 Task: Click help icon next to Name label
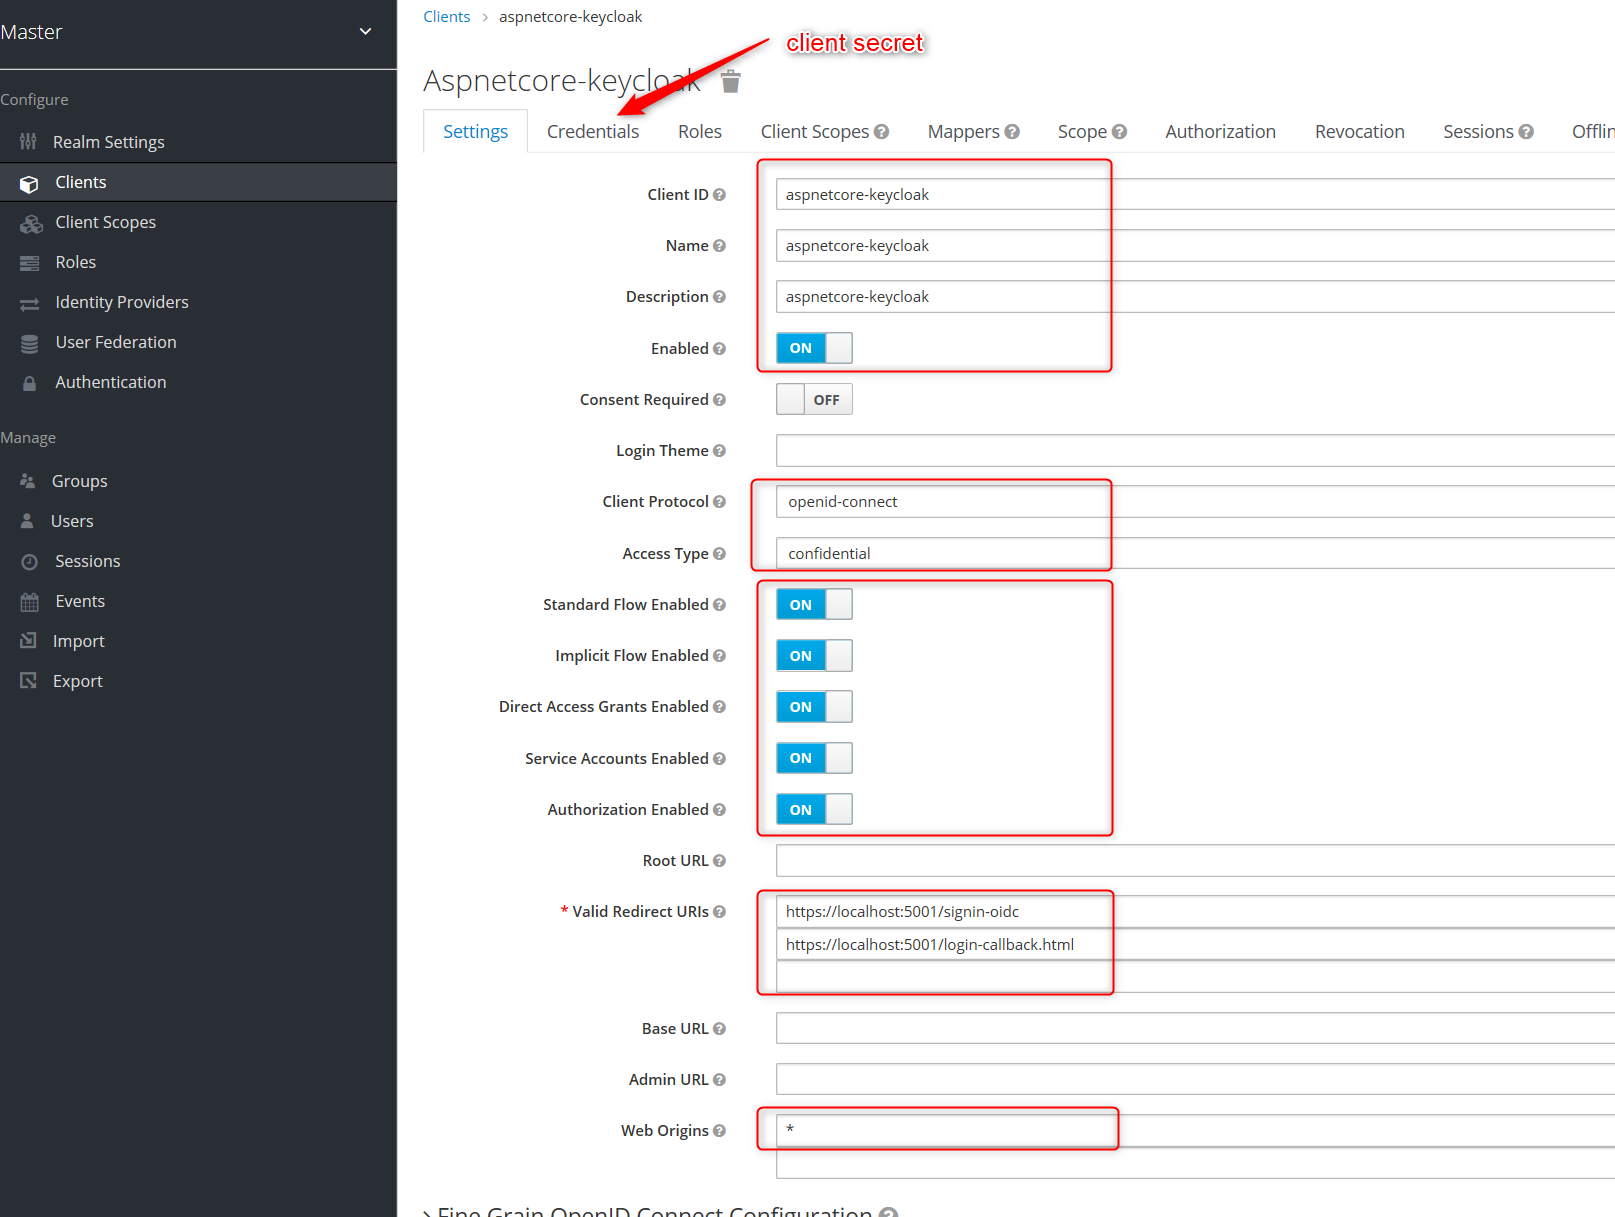pyautogui.click(x=719, y=246)
